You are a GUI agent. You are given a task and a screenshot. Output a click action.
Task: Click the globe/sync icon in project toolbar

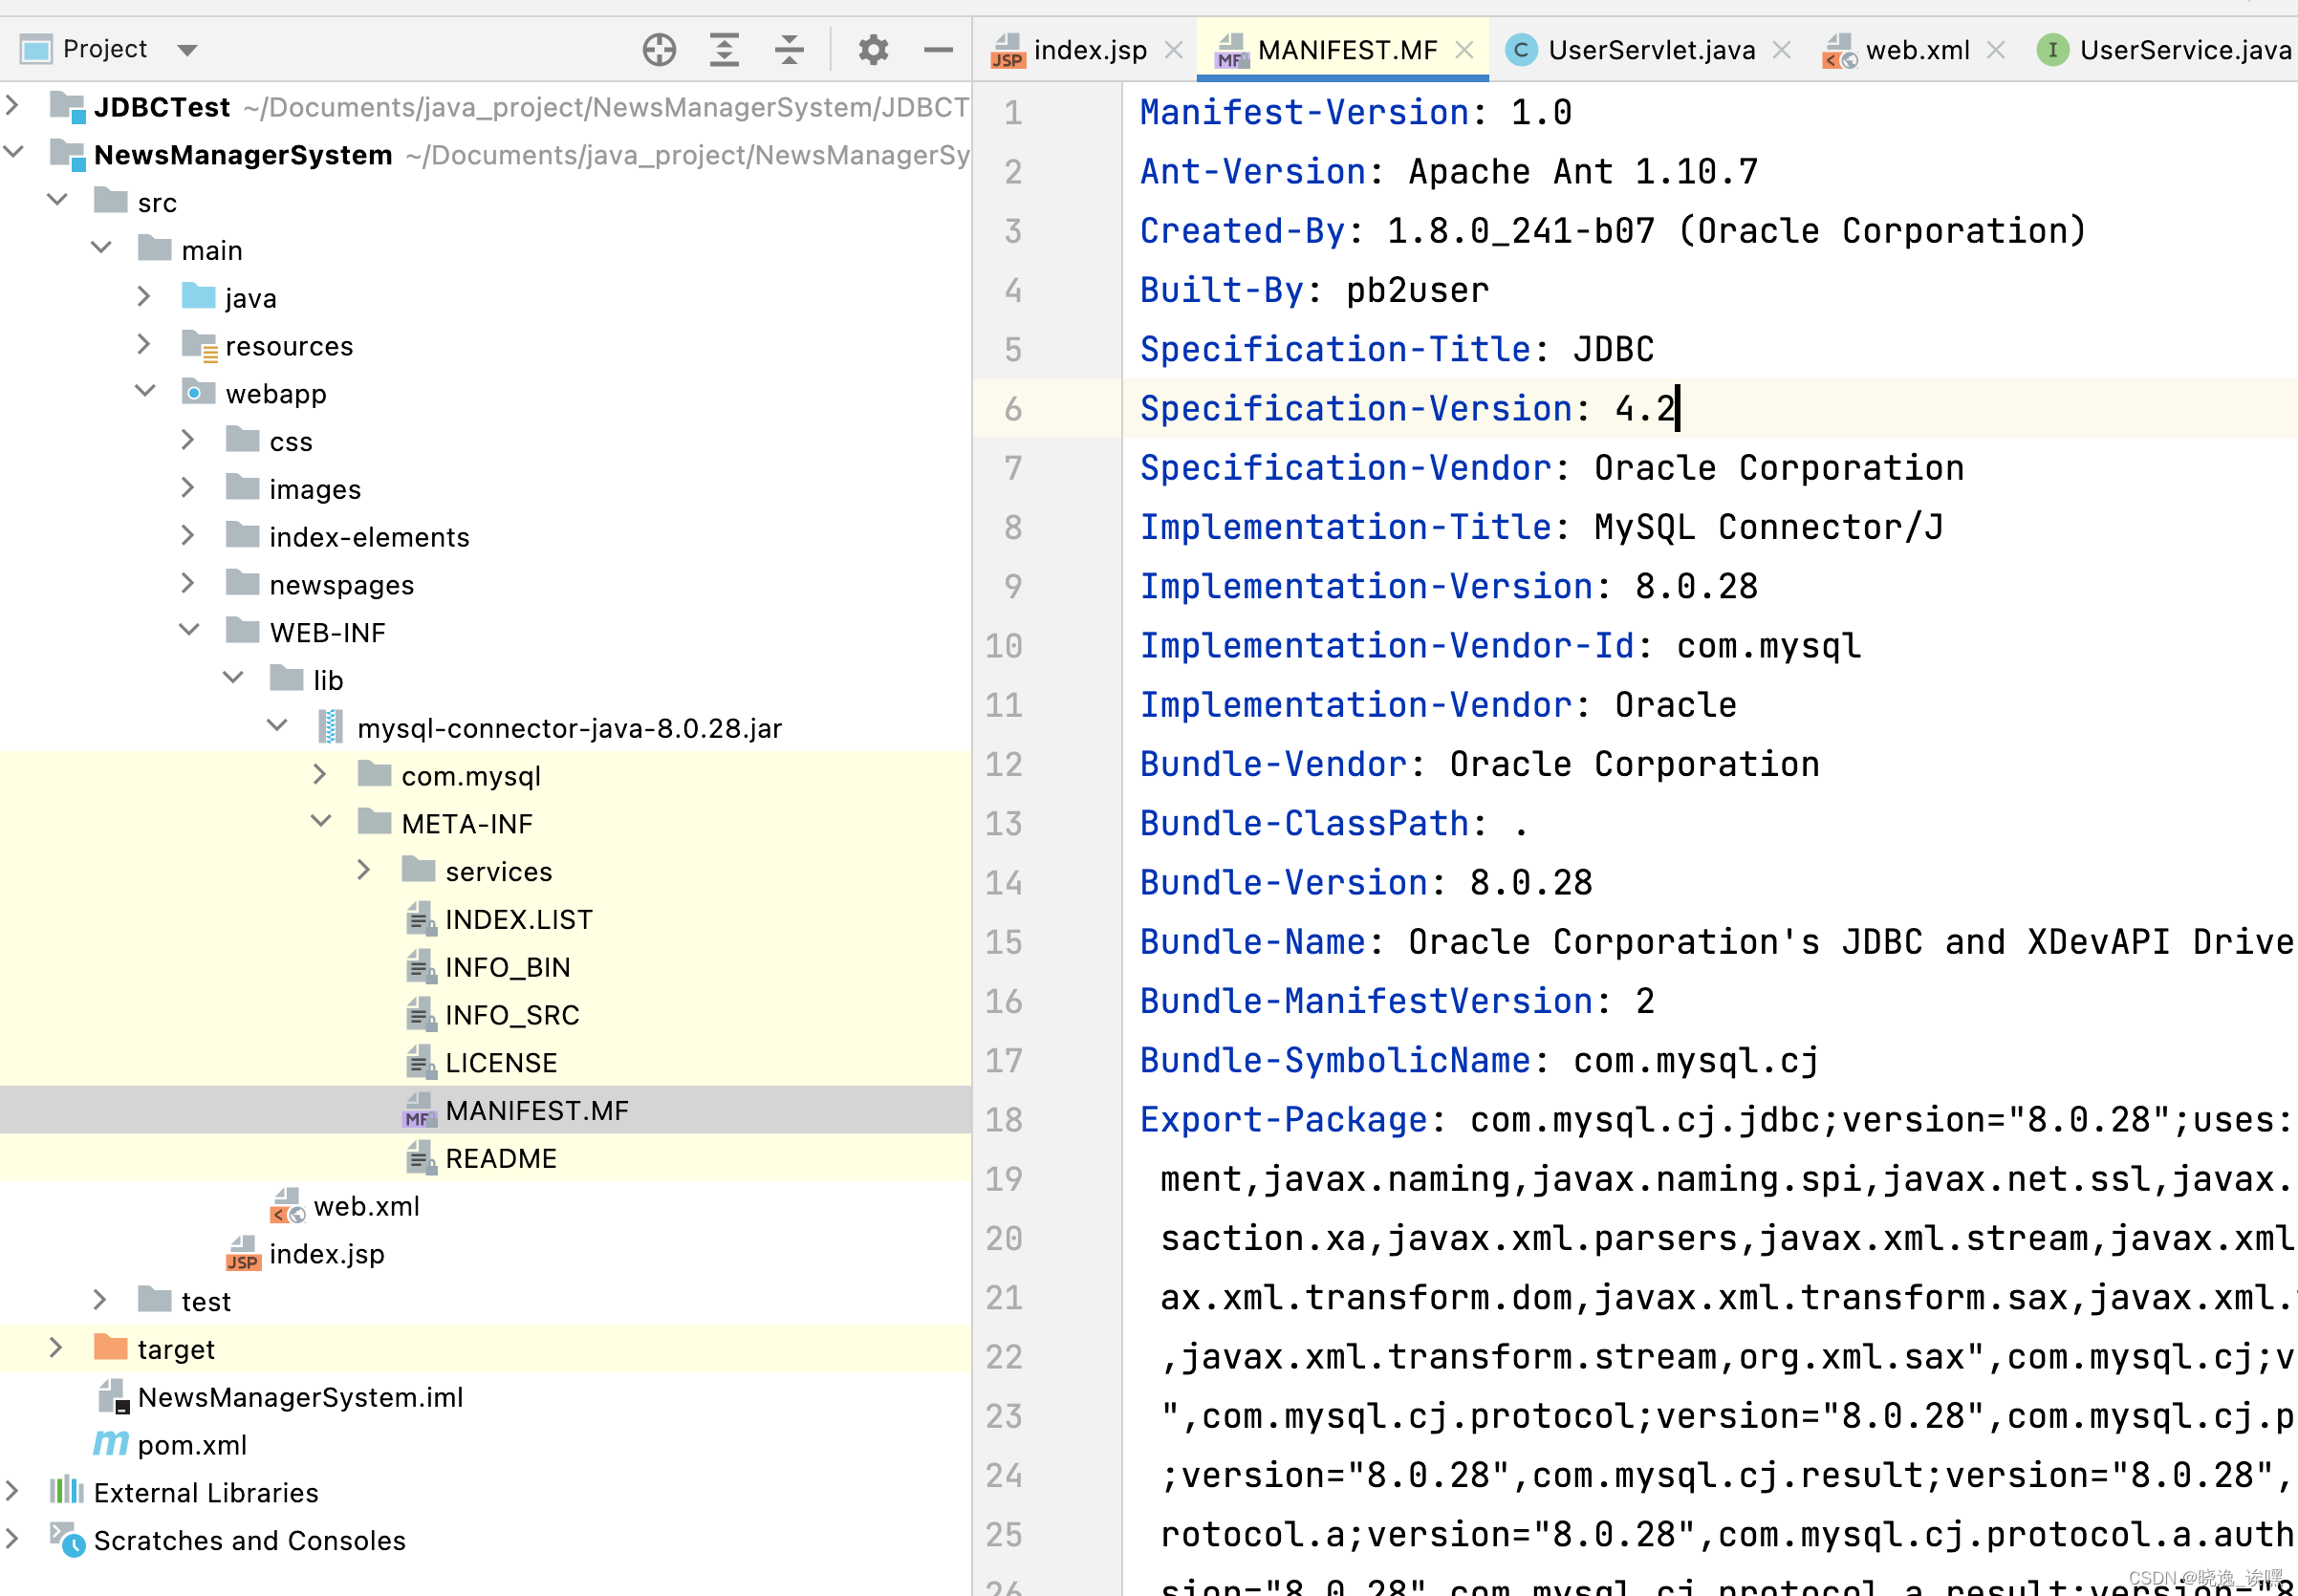coord(661,49)
